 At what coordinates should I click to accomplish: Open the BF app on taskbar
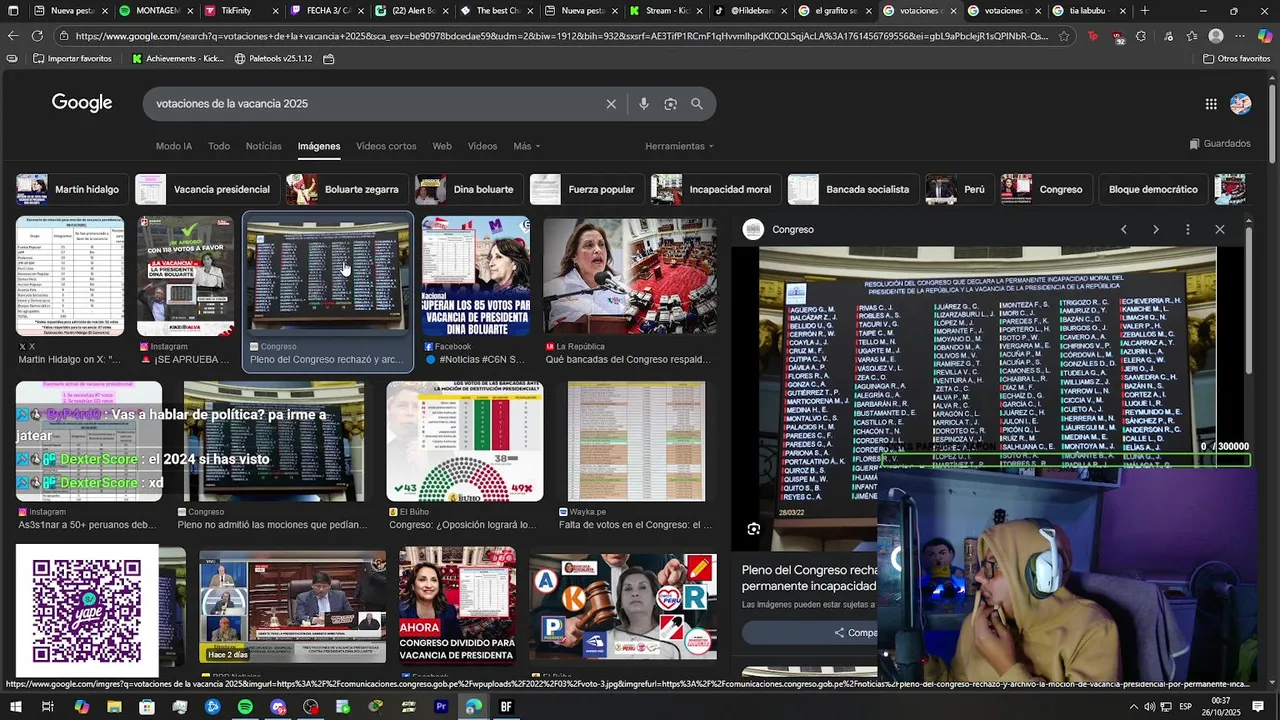pos(506,707)
